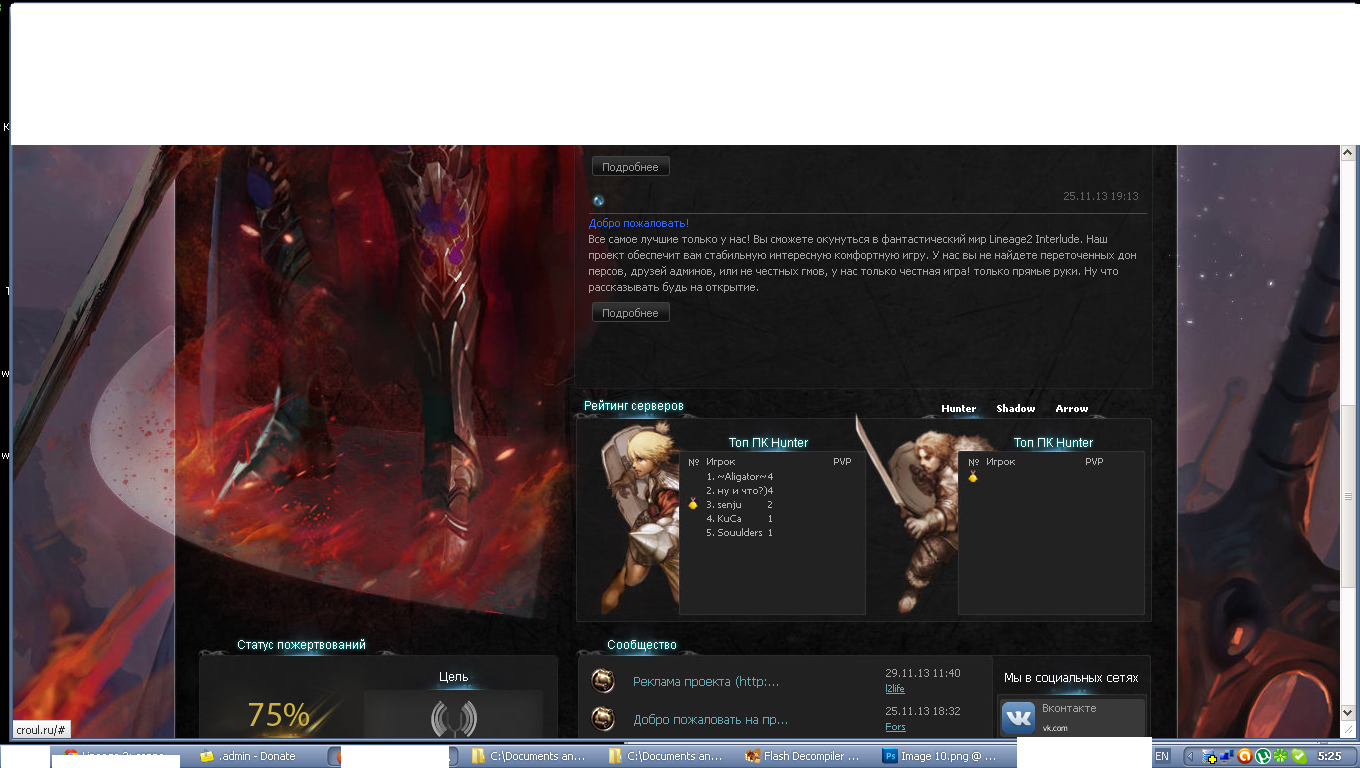Click the avatar icon beside Добро пожаловать topic

click(603, 718)
